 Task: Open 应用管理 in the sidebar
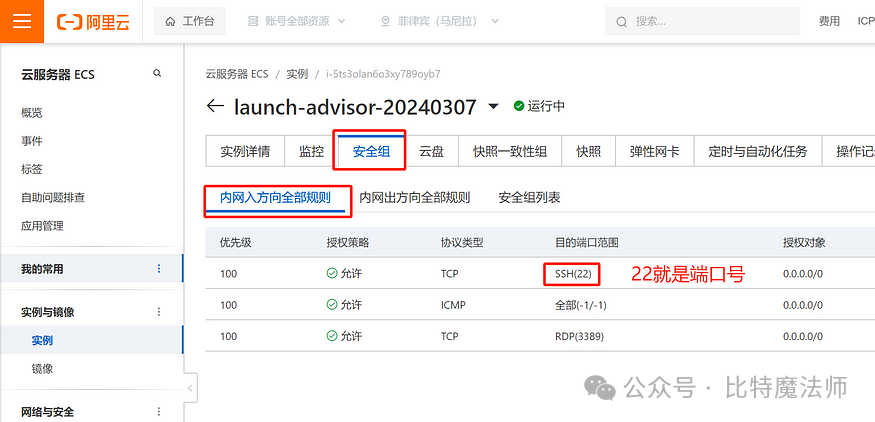point(42,226)
